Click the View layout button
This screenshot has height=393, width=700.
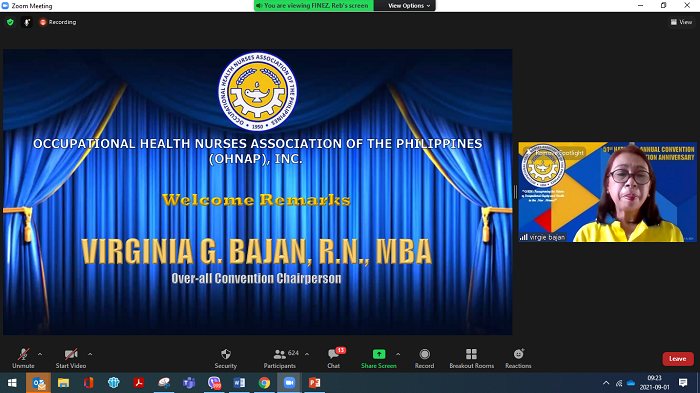681,22
